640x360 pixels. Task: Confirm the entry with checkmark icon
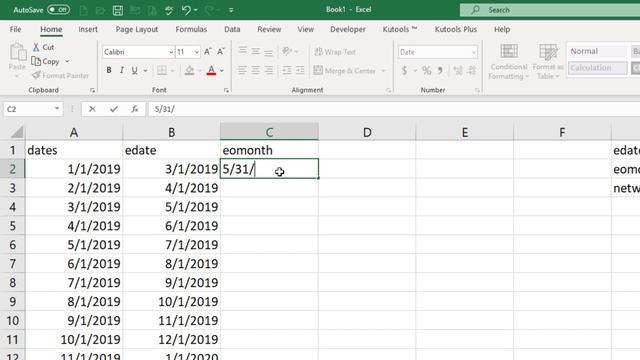tap(113, 109)
